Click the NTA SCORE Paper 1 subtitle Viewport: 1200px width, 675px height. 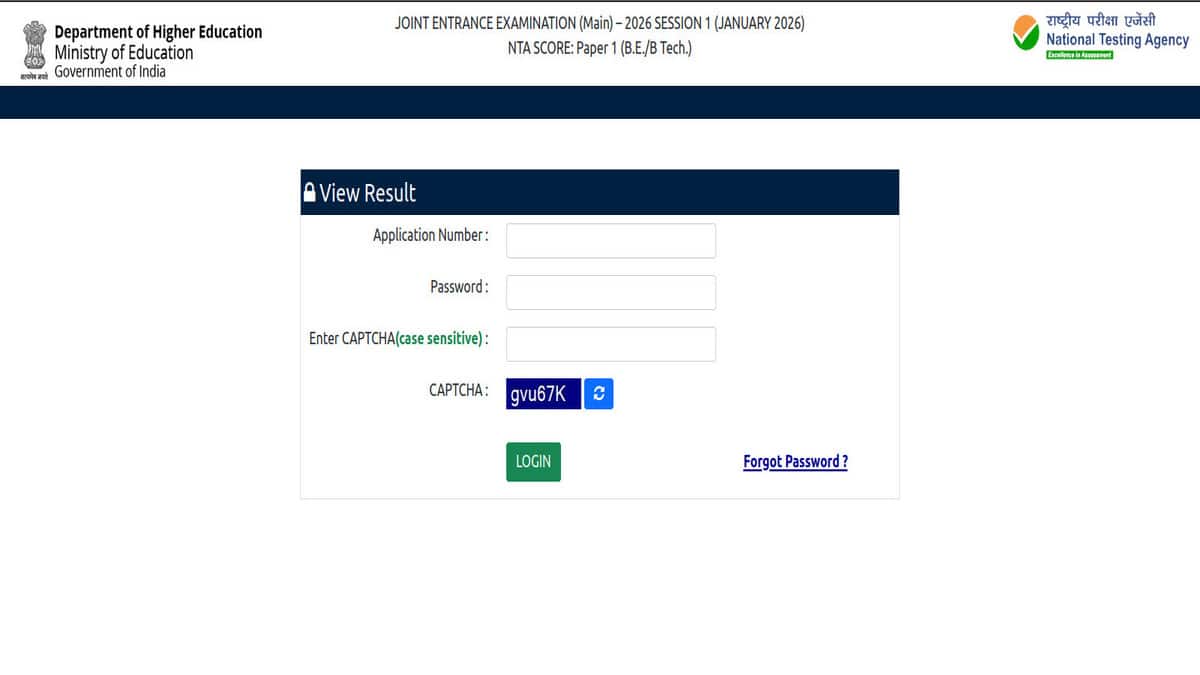(599, 49)
